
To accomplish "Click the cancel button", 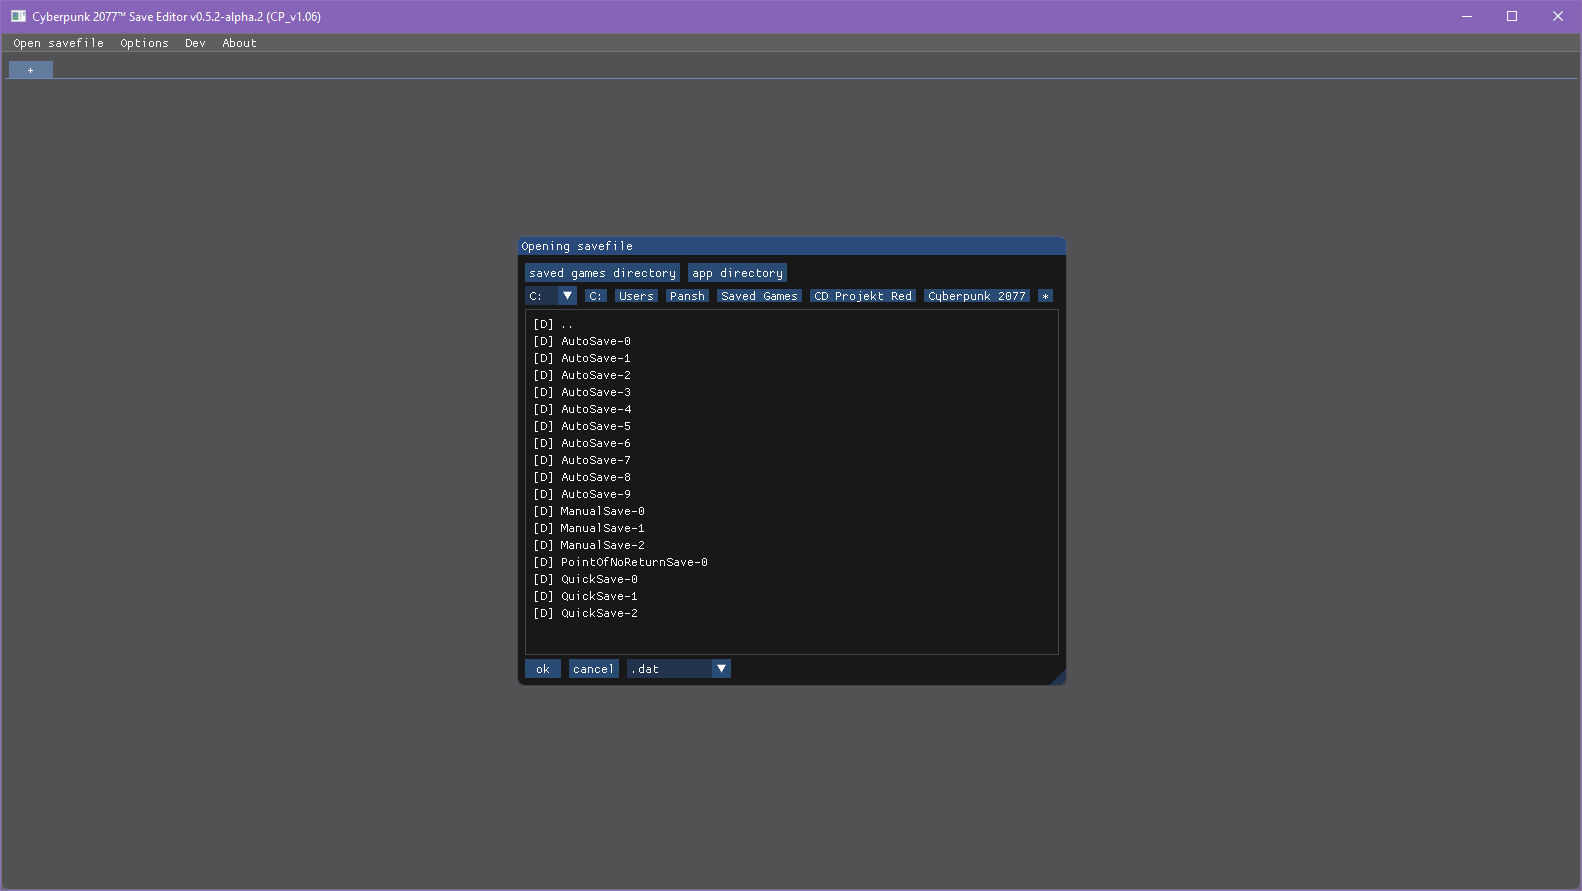I will 593,669.
